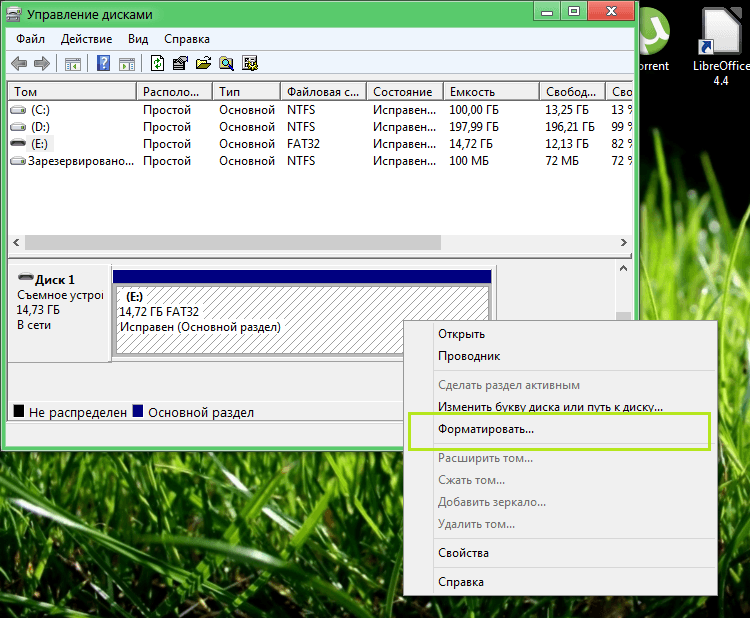
Task: Select Свойства in the context menu
Action: point(463,553)
